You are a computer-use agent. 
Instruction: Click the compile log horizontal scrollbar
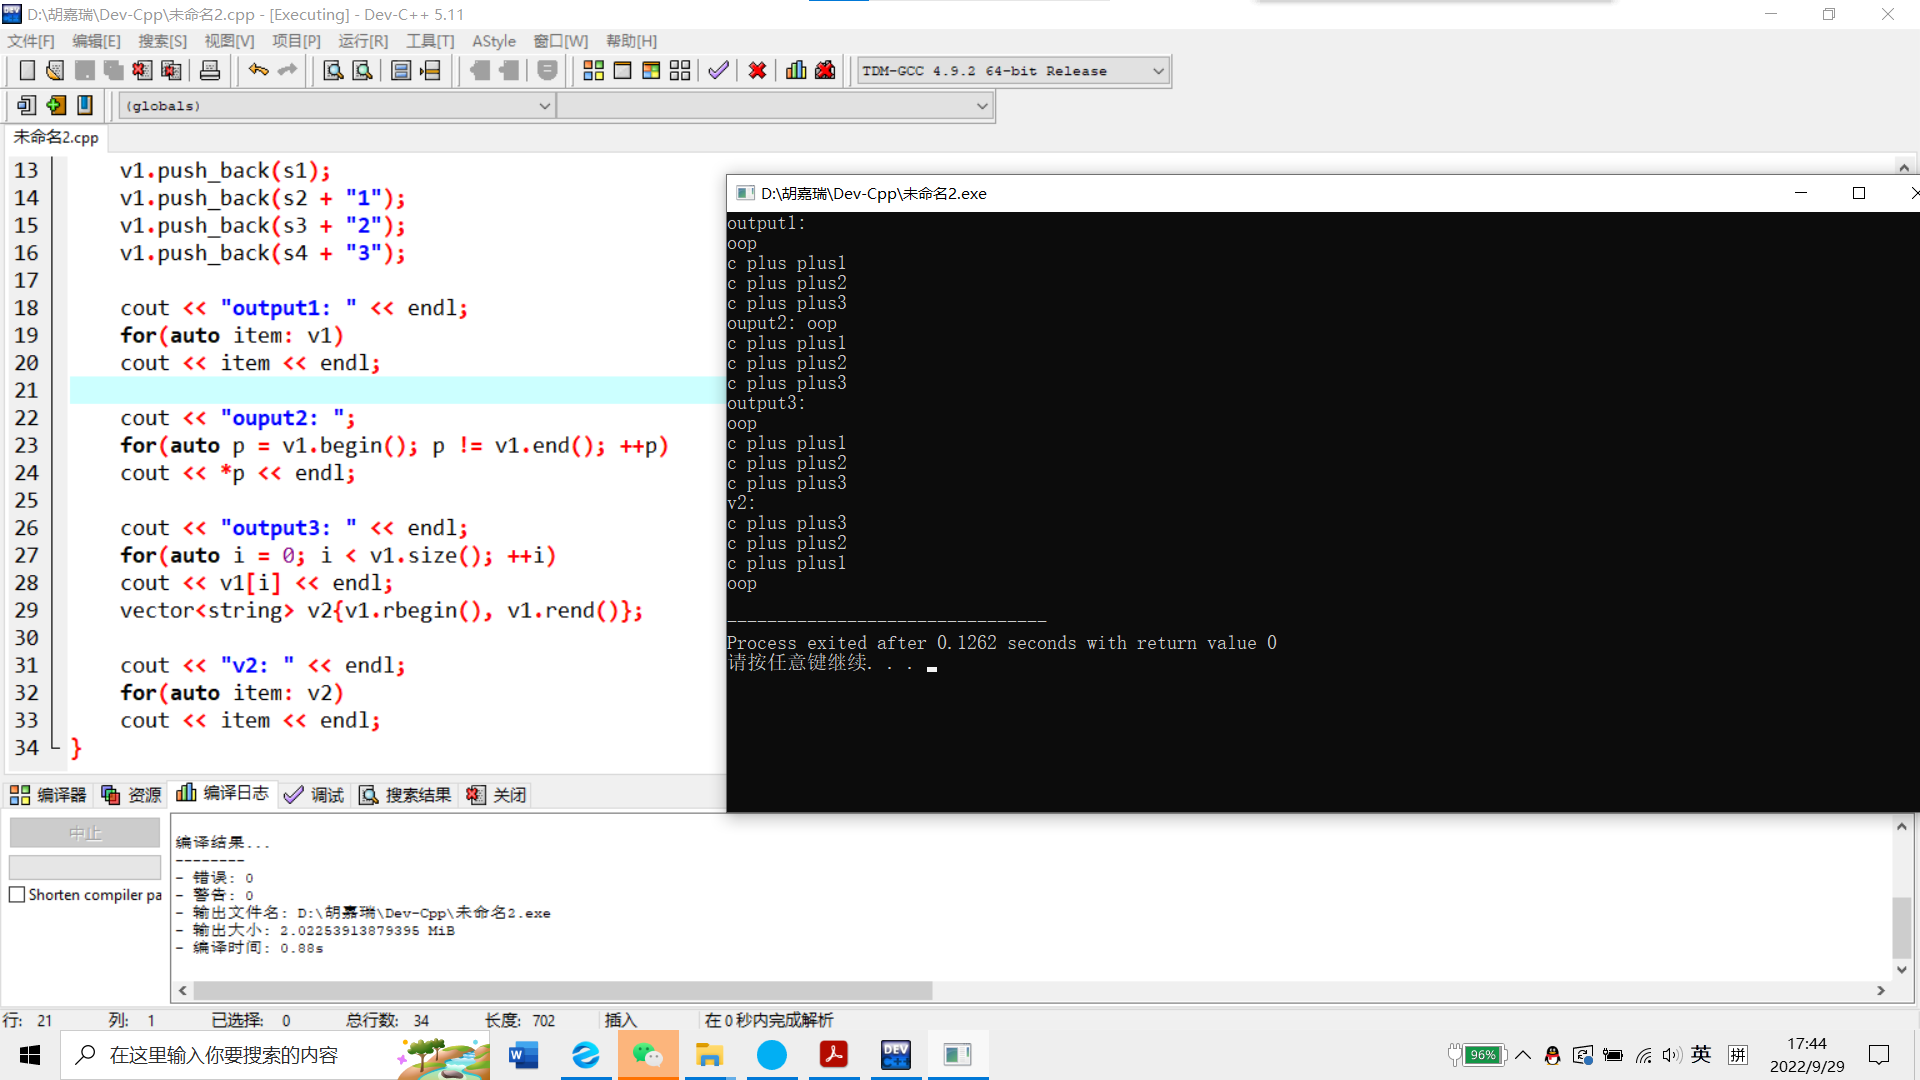tap(562, 990)
